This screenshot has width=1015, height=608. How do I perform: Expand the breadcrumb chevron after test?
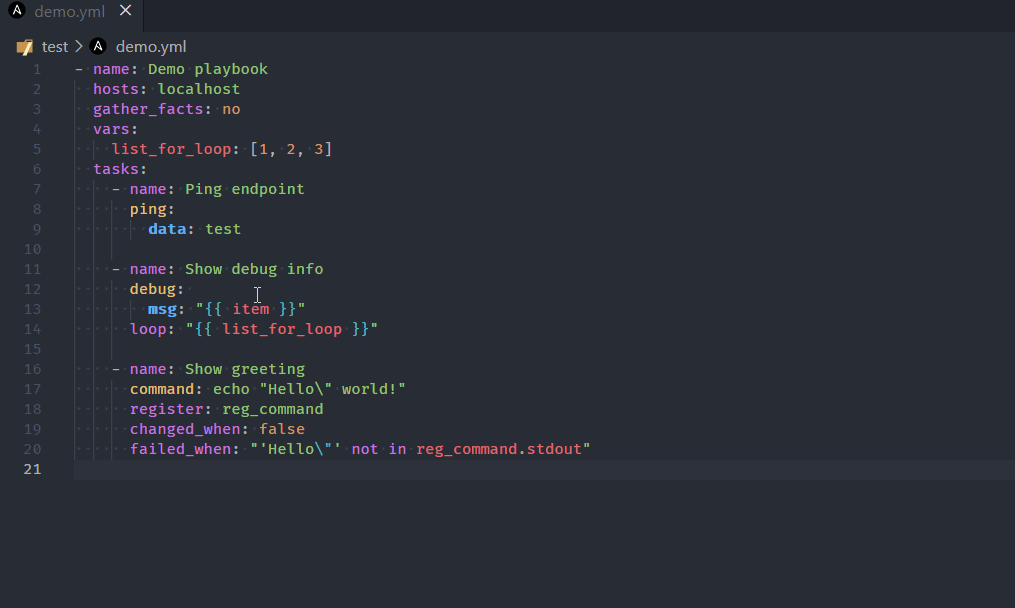coord(78,47)
